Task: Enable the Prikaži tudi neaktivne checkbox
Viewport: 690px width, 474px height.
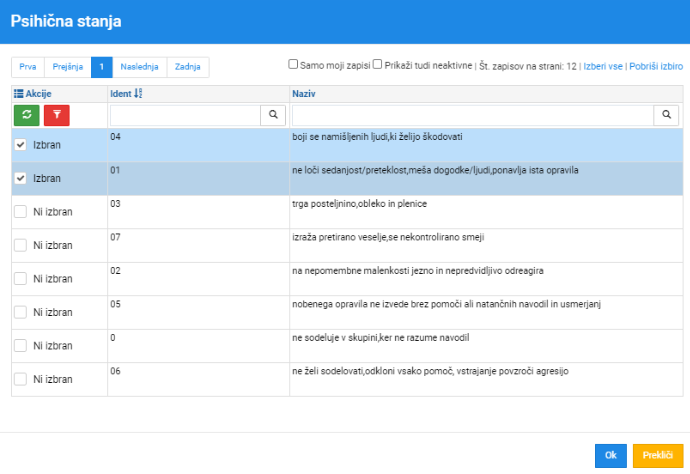Action: point(378,64)
